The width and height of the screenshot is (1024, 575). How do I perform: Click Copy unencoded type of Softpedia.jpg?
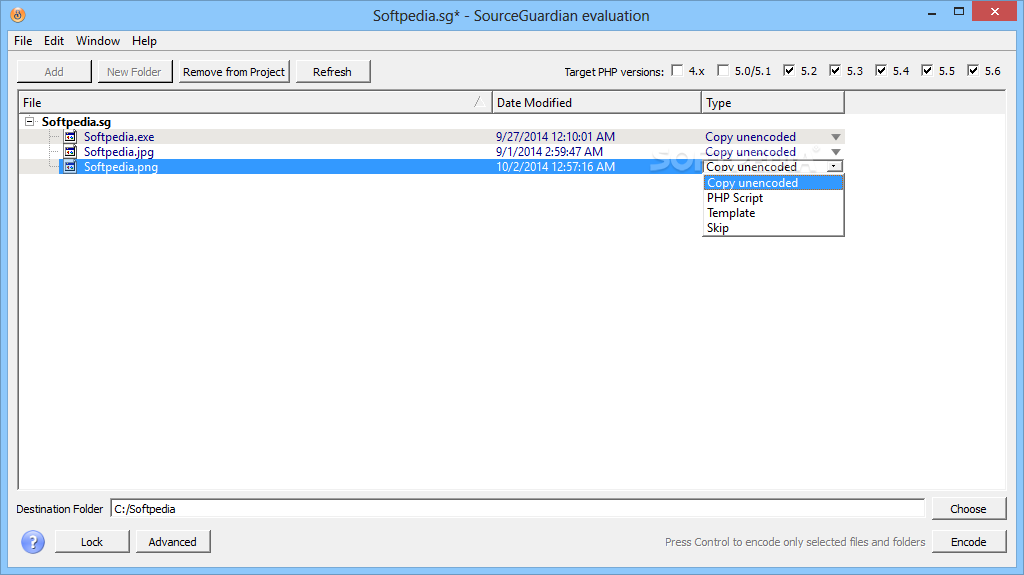click(x=750, y=152)
